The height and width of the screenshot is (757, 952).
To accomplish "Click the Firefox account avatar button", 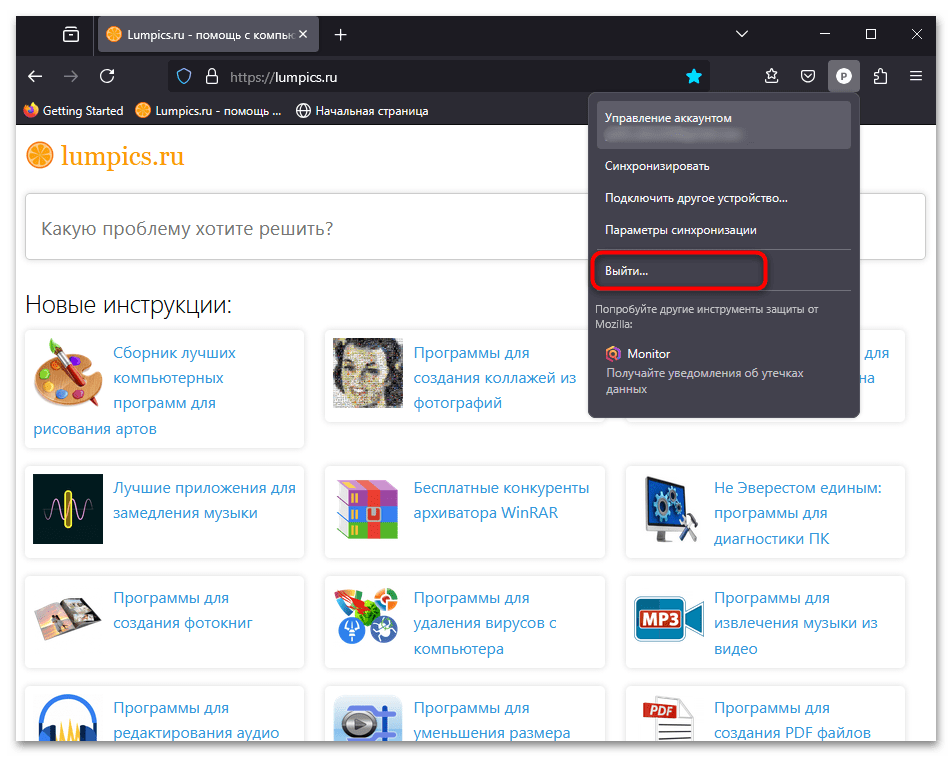I will (844, 76).
